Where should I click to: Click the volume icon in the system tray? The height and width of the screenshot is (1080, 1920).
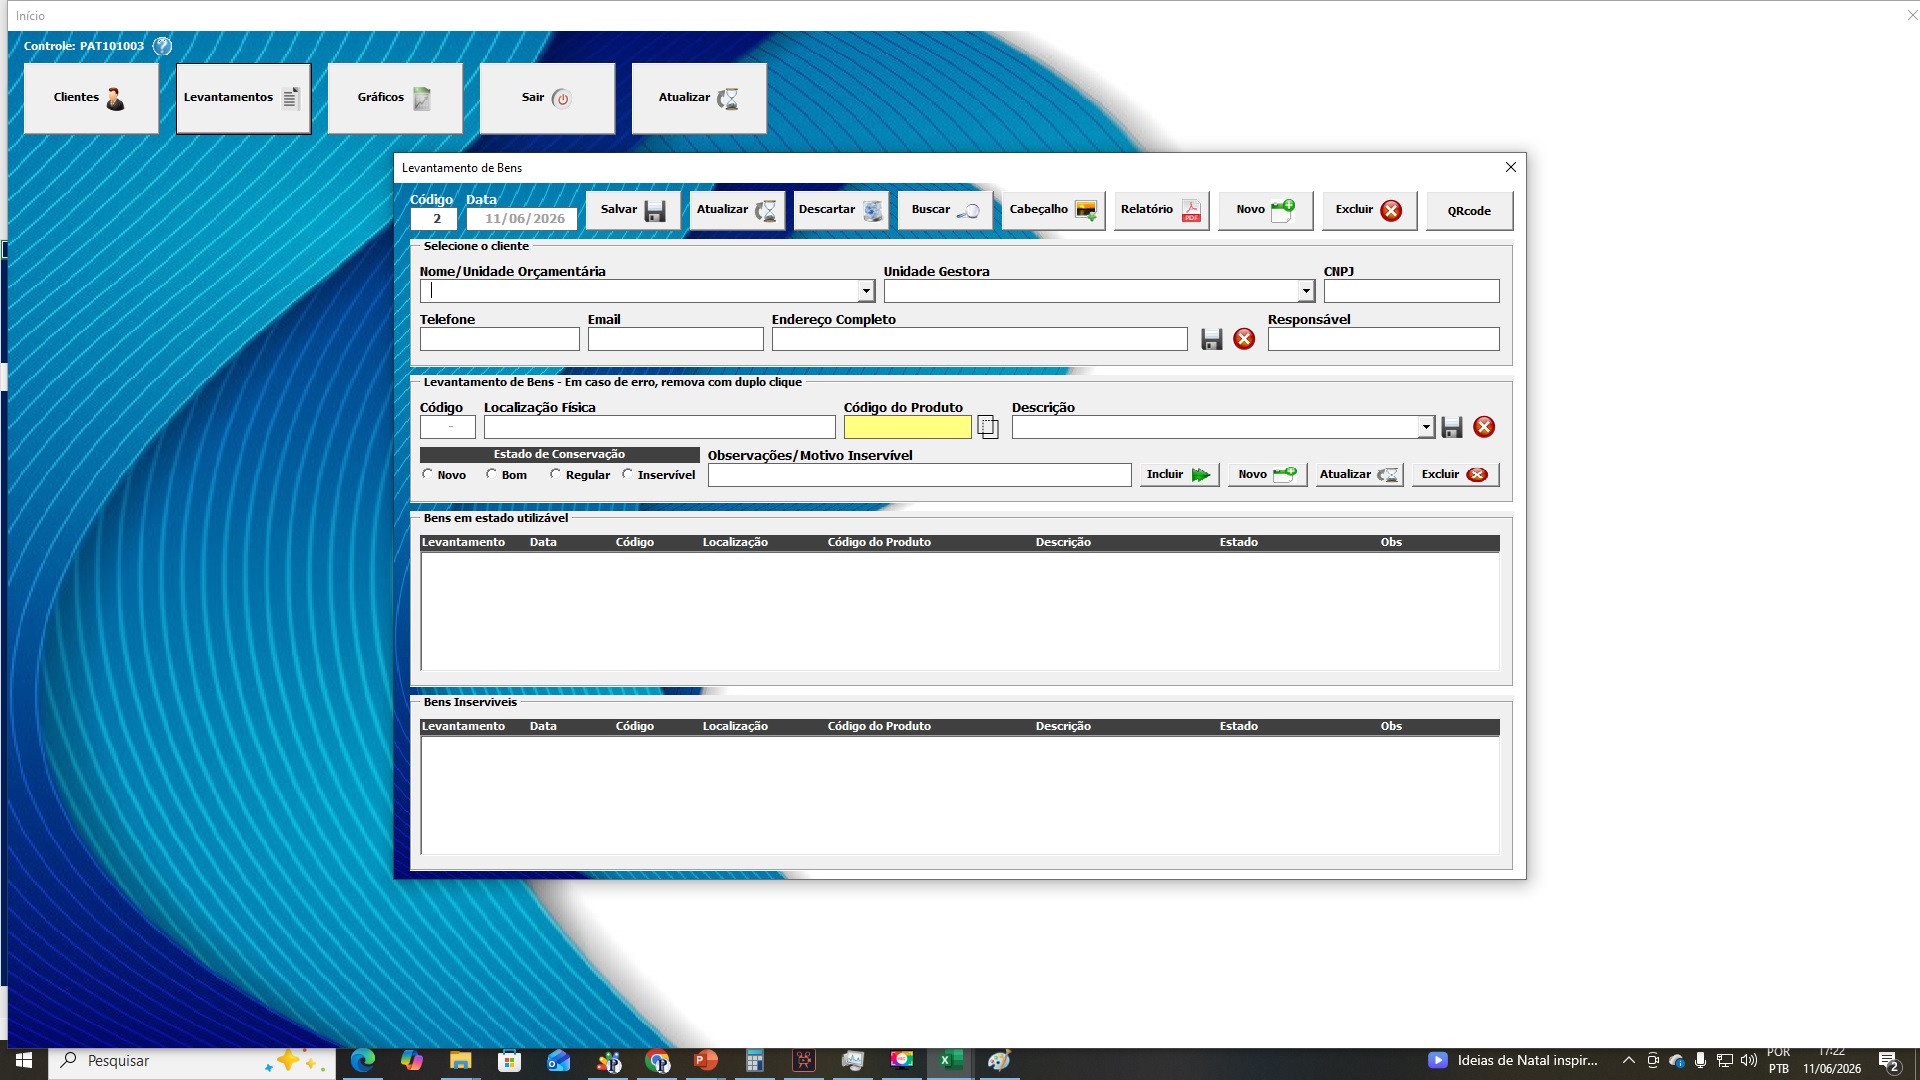(x=1748, y=1061)
